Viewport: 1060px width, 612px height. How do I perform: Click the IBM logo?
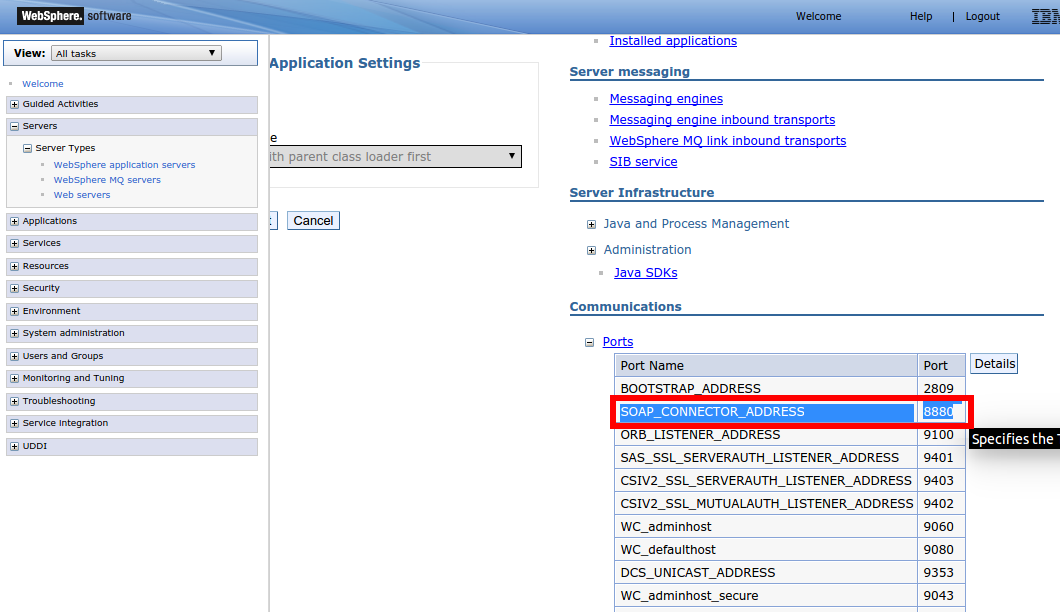tap(1045, 16)
